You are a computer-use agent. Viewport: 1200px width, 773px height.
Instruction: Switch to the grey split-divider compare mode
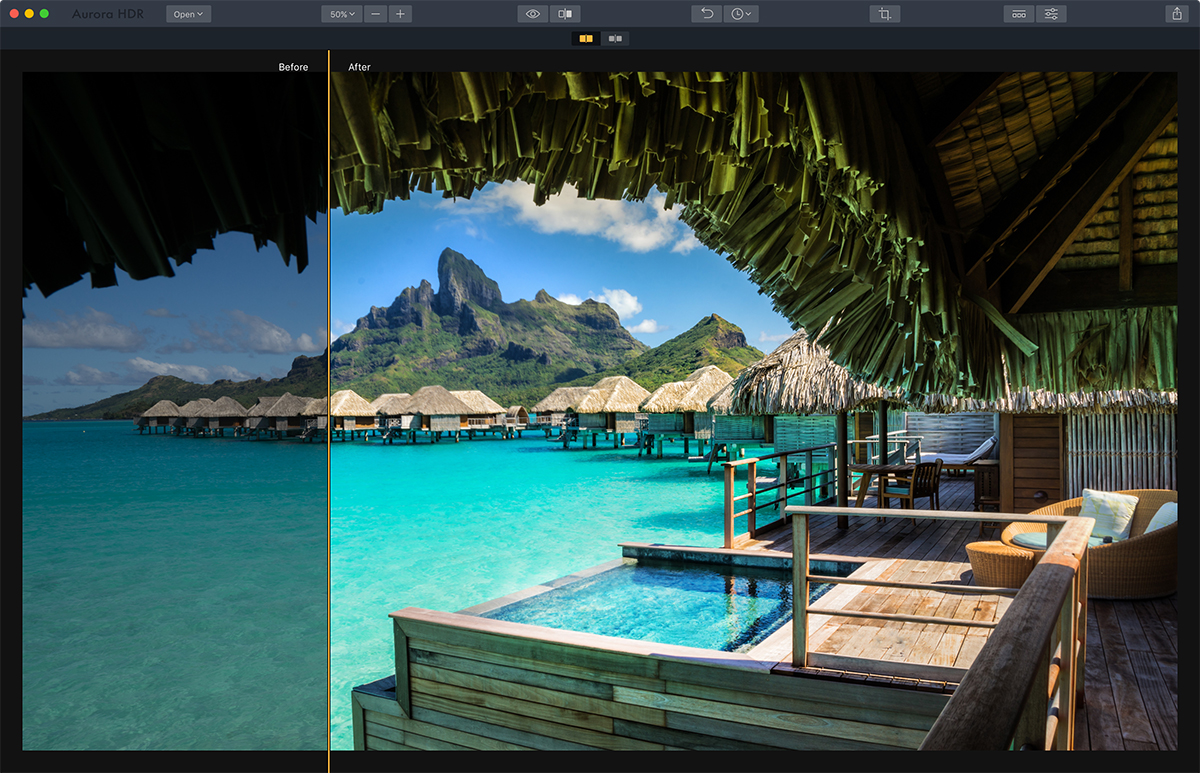click(615, 39)
